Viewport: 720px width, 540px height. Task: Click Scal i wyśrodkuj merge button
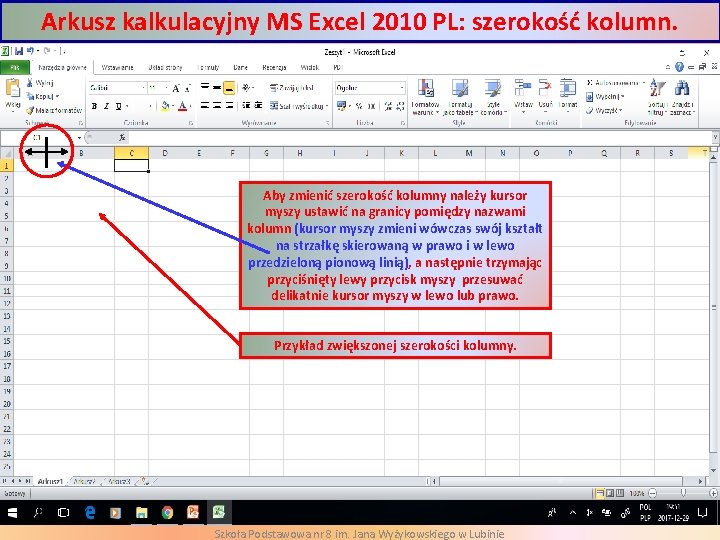(296, 106)
